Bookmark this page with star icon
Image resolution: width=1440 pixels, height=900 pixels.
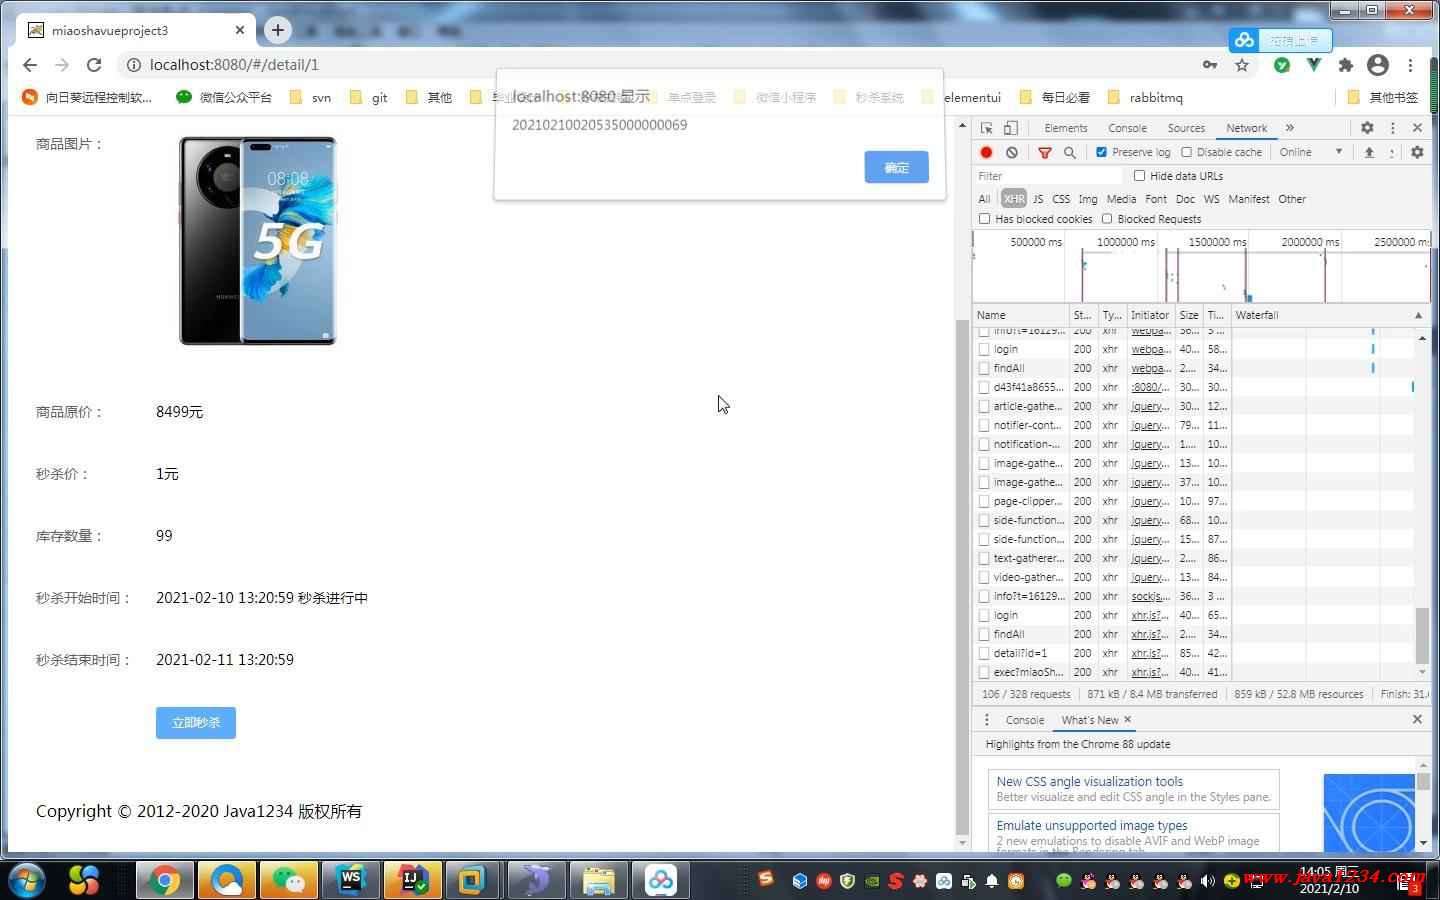(1242, 65)
